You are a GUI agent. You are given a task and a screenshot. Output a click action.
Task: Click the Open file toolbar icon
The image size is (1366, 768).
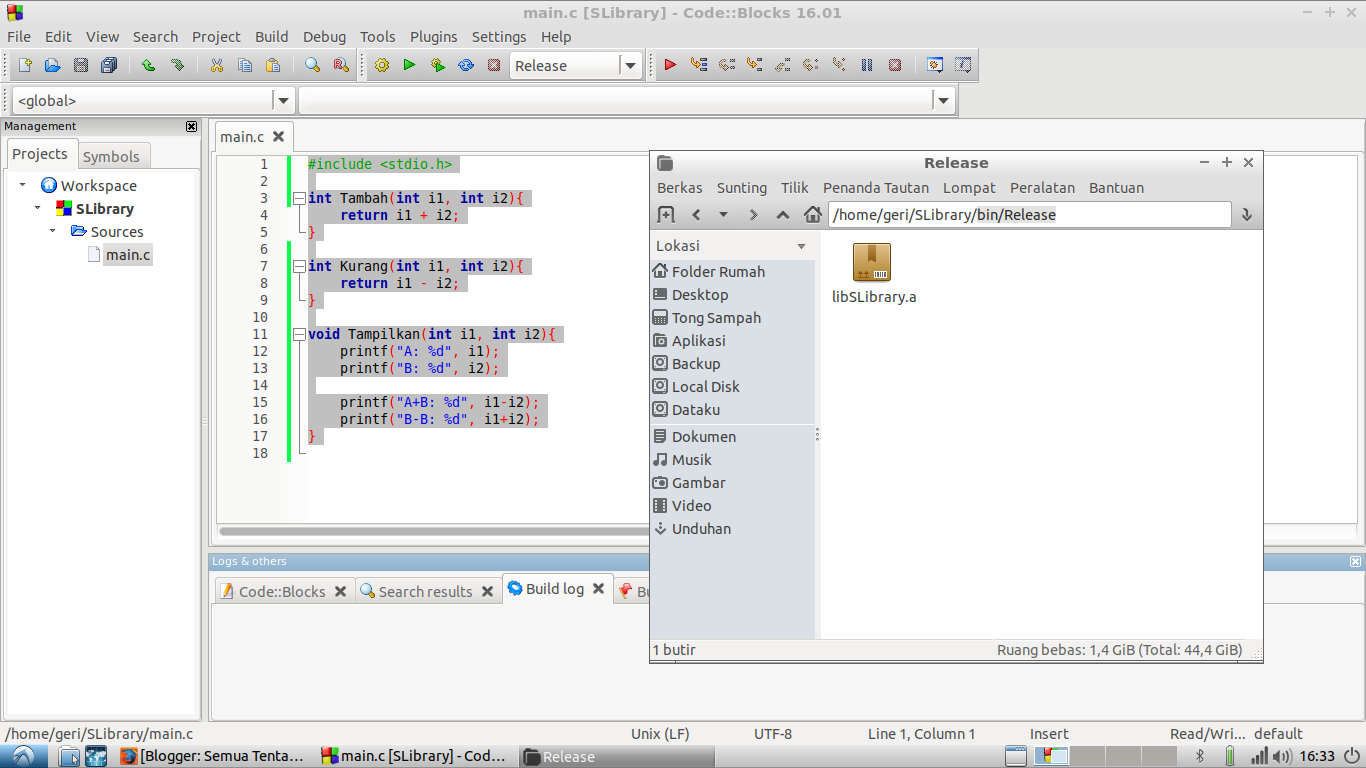click(x=52, y=65)
